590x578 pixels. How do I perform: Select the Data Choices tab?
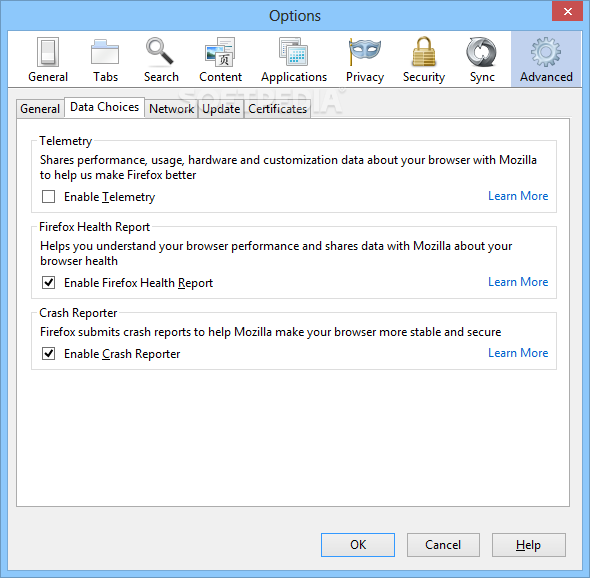click(x=105, y=107)
